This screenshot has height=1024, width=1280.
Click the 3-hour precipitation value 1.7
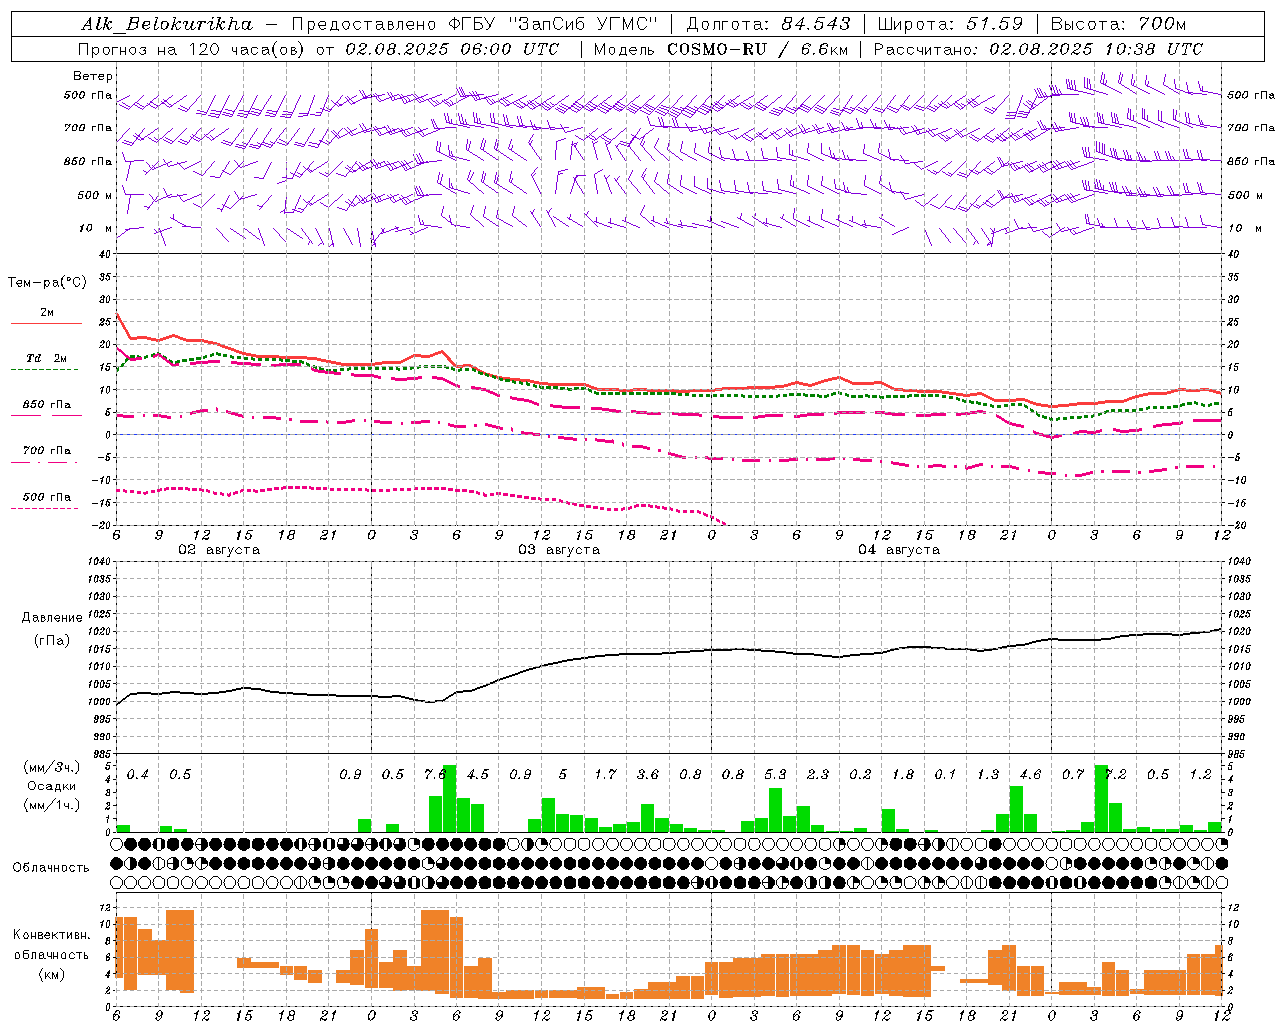[605, 775]
